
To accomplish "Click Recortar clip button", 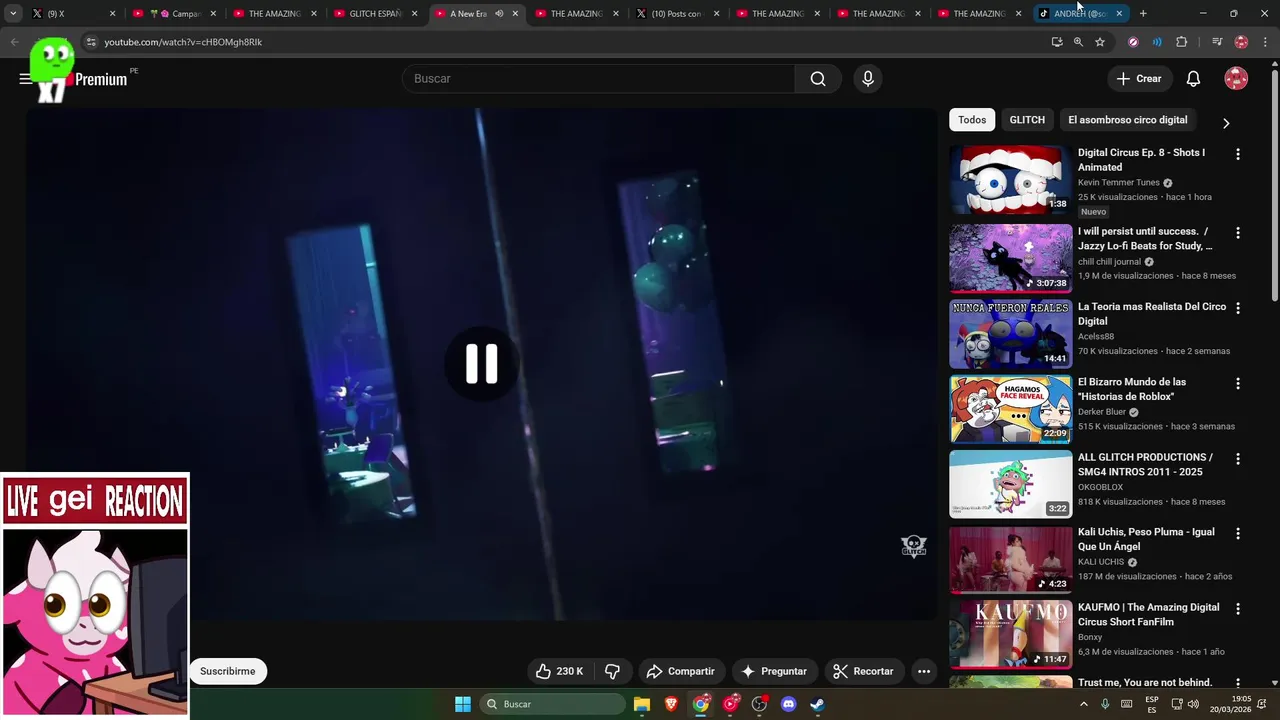I will (x=863, y=671).
